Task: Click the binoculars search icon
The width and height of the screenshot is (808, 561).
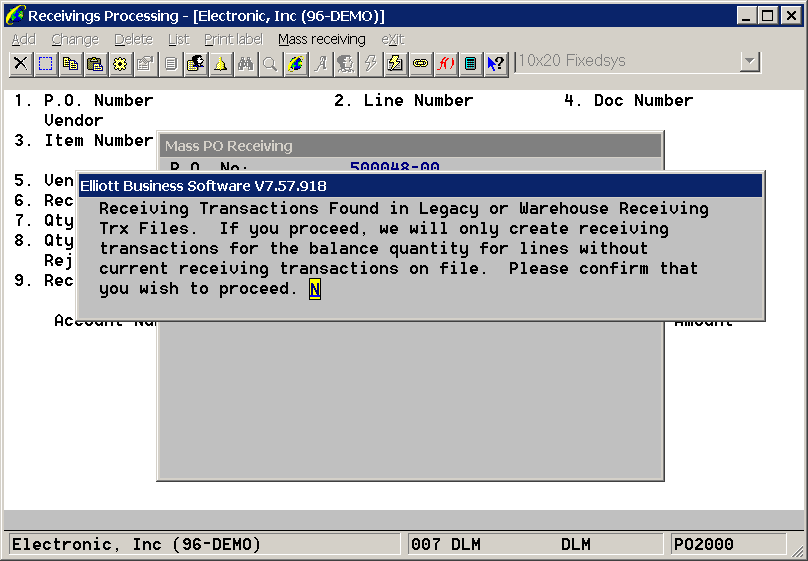Action: (246, 64)
